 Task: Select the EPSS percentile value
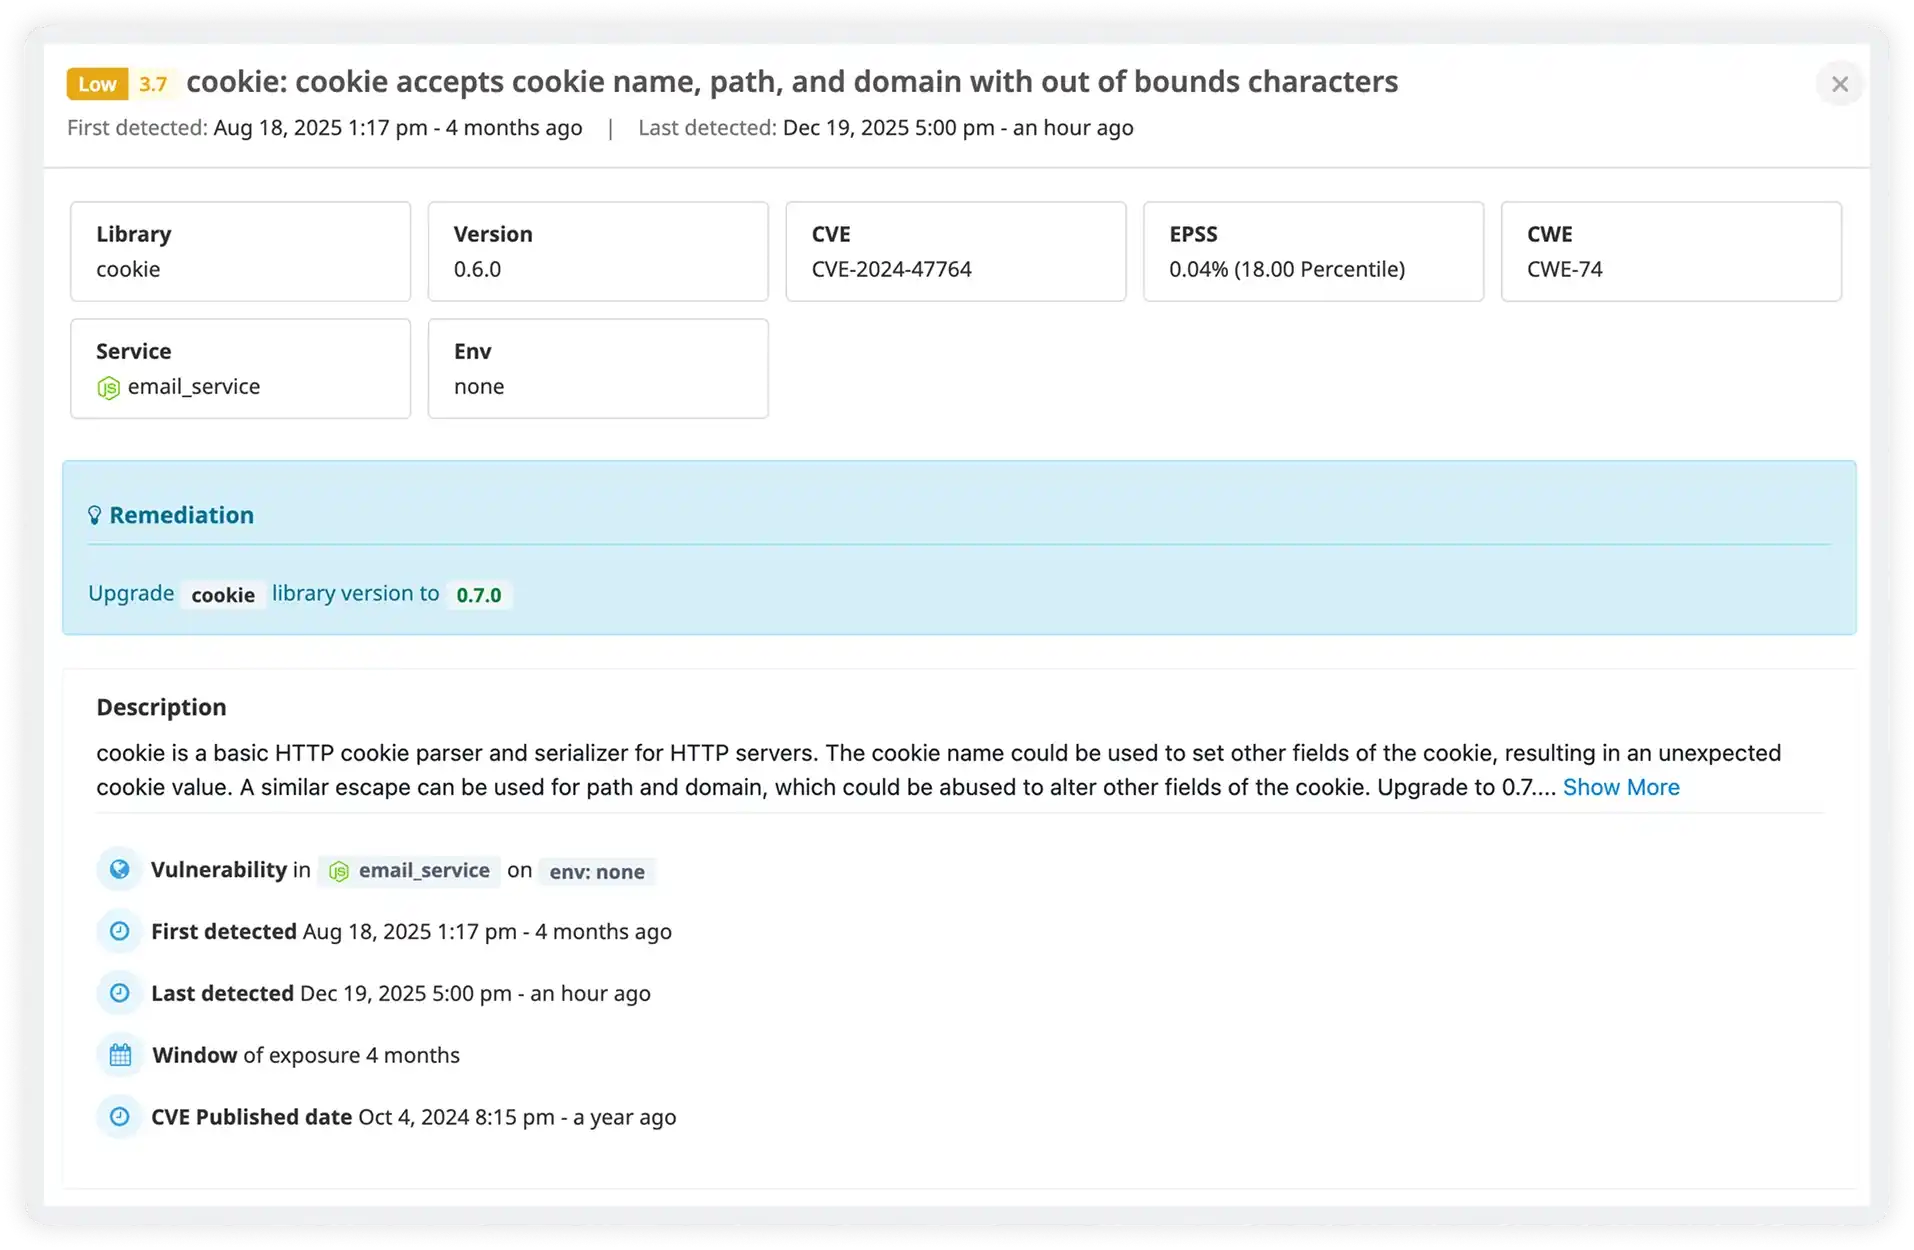pos(1288,269)
